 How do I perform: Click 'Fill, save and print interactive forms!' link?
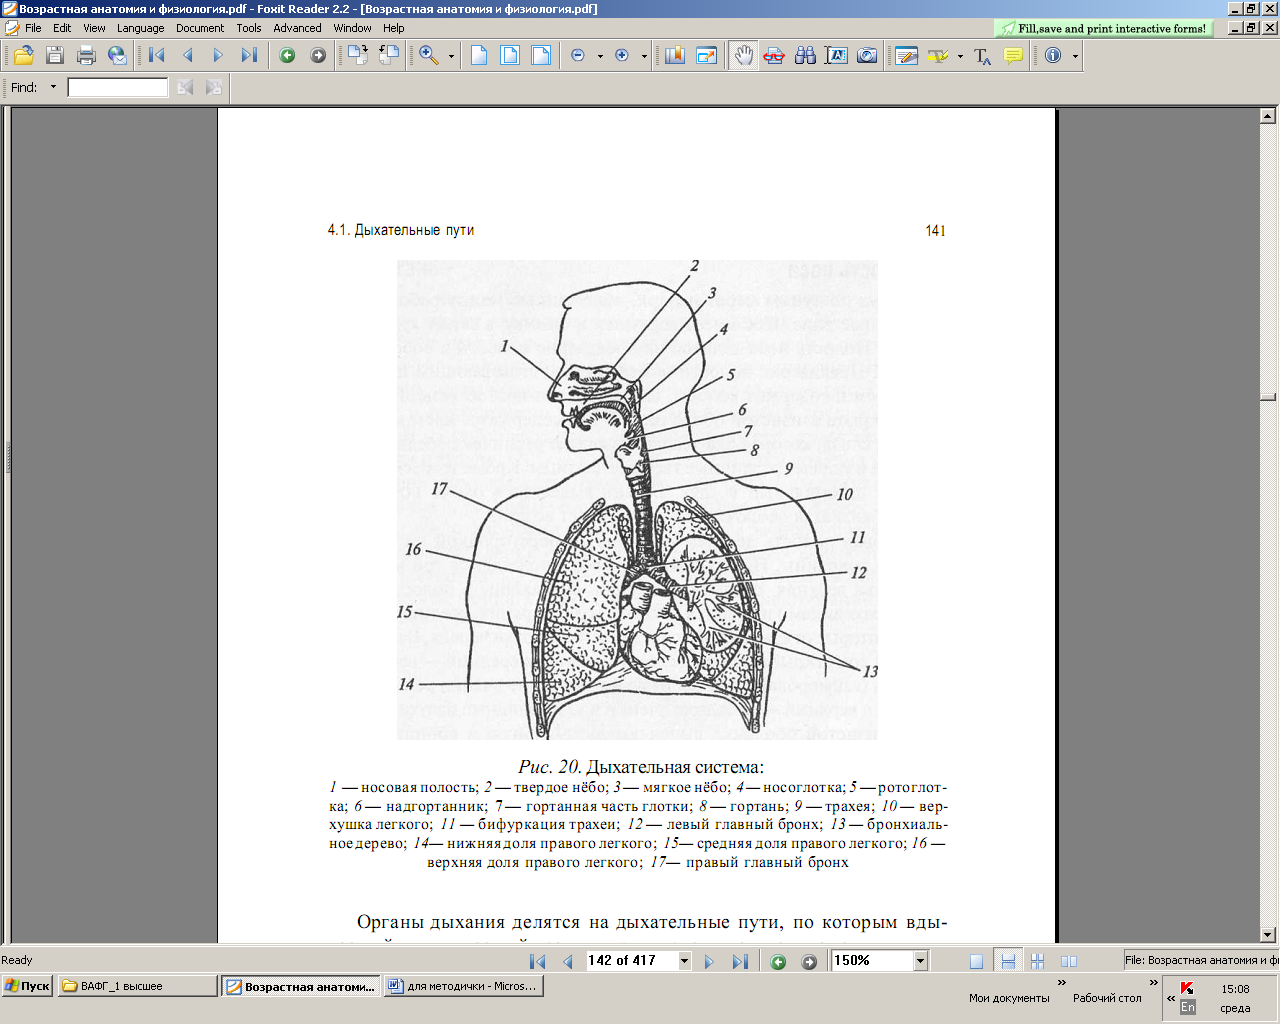(x=1111, y=29)
